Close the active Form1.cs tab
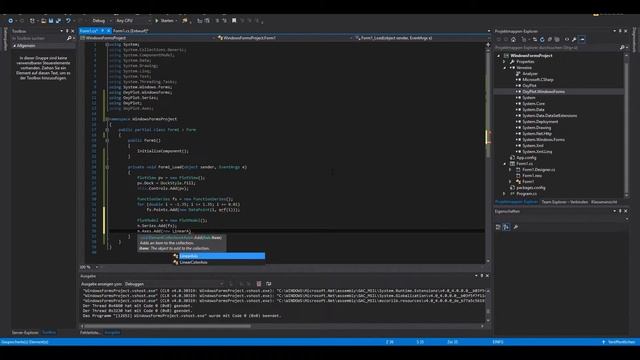The width and height of the screenshot is (640, 360). (108, 31)
